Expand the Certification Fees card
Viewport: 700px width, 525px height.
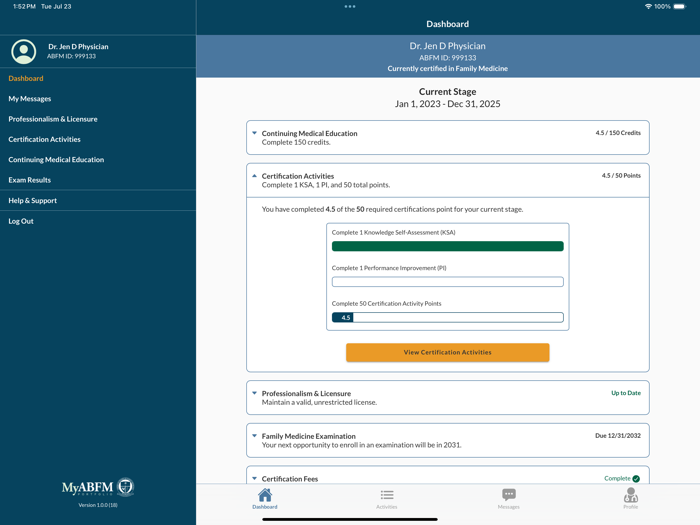(x=447, y=475)
